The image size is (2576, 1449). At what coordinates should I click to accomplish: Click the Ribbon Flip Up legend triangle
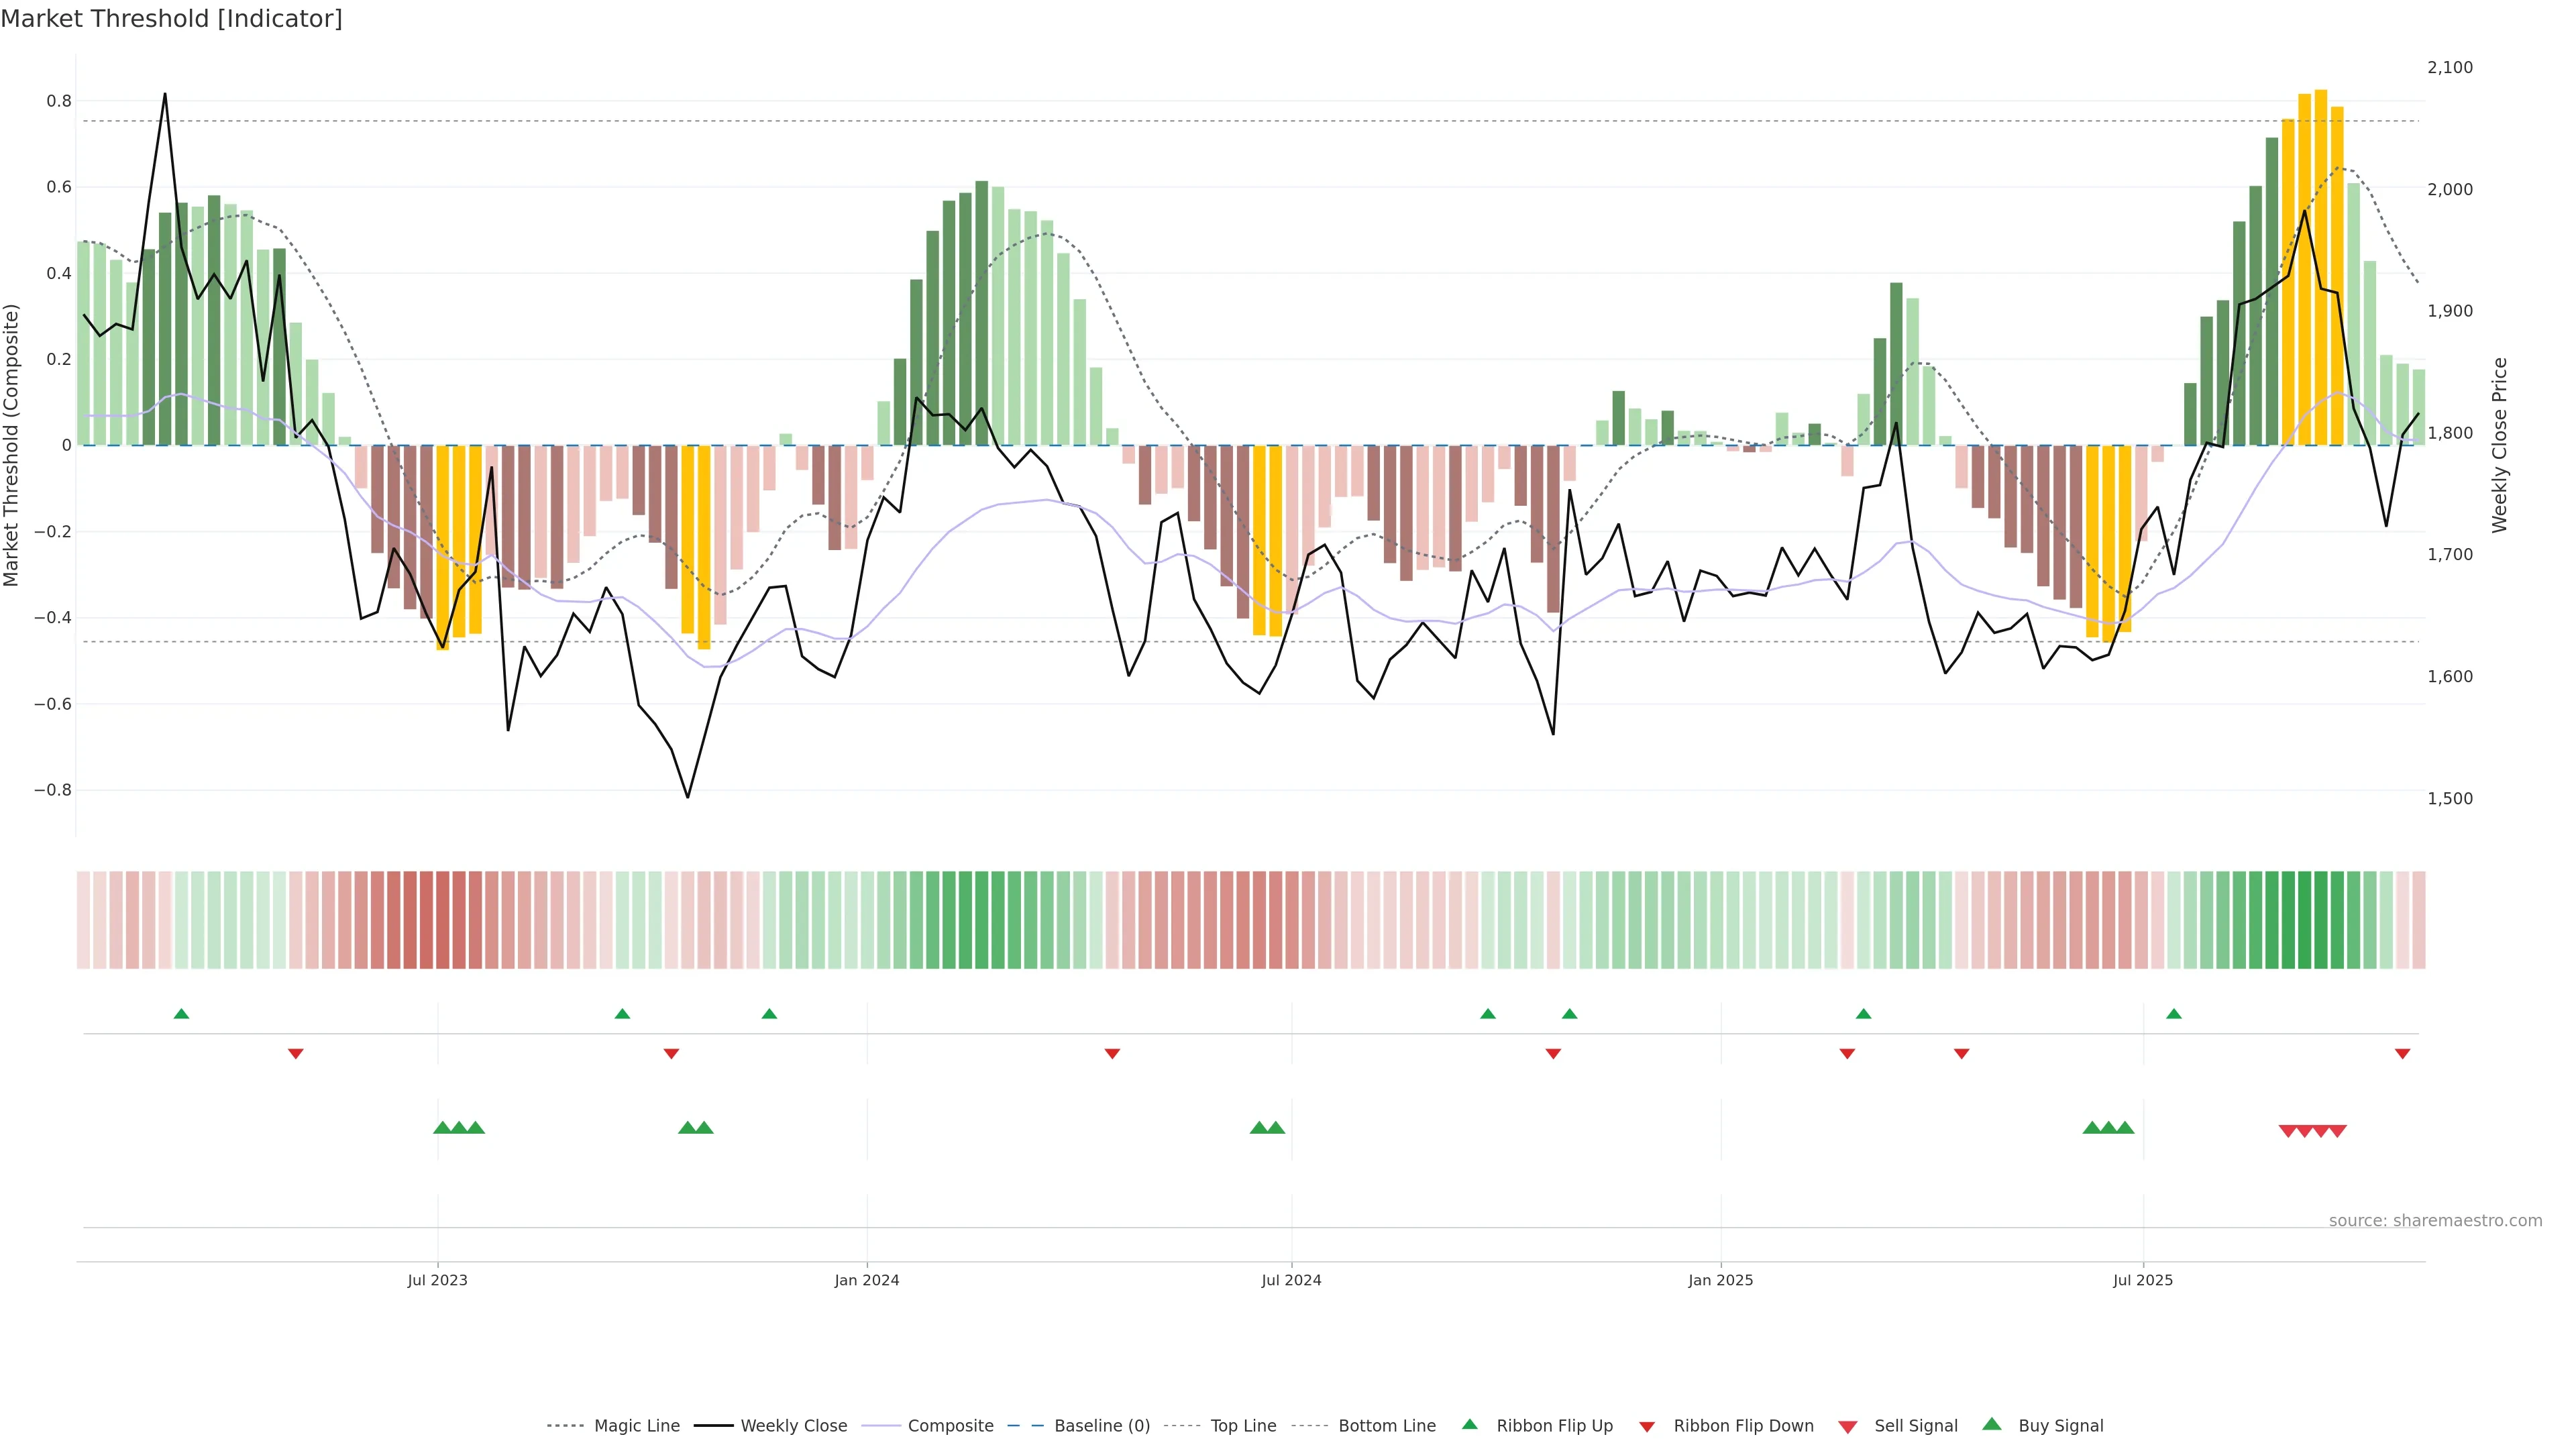coord(1469,1424)
